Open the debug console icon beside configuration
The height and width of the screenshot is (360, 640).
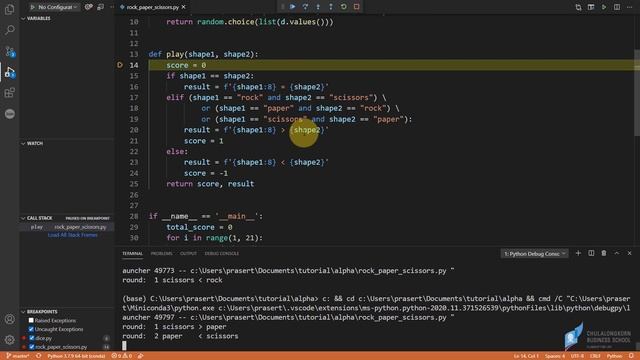tap(100, 7)
